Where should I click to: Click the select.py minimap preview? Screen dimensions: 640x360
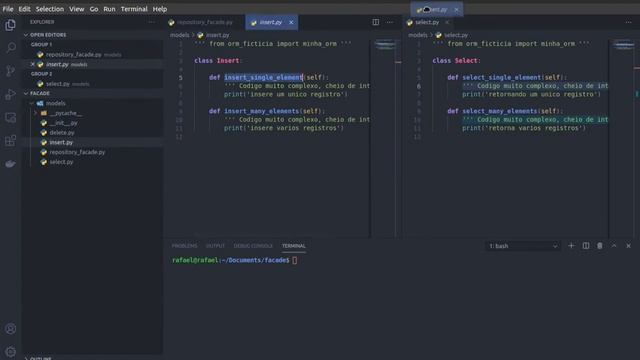pos(623,44)
